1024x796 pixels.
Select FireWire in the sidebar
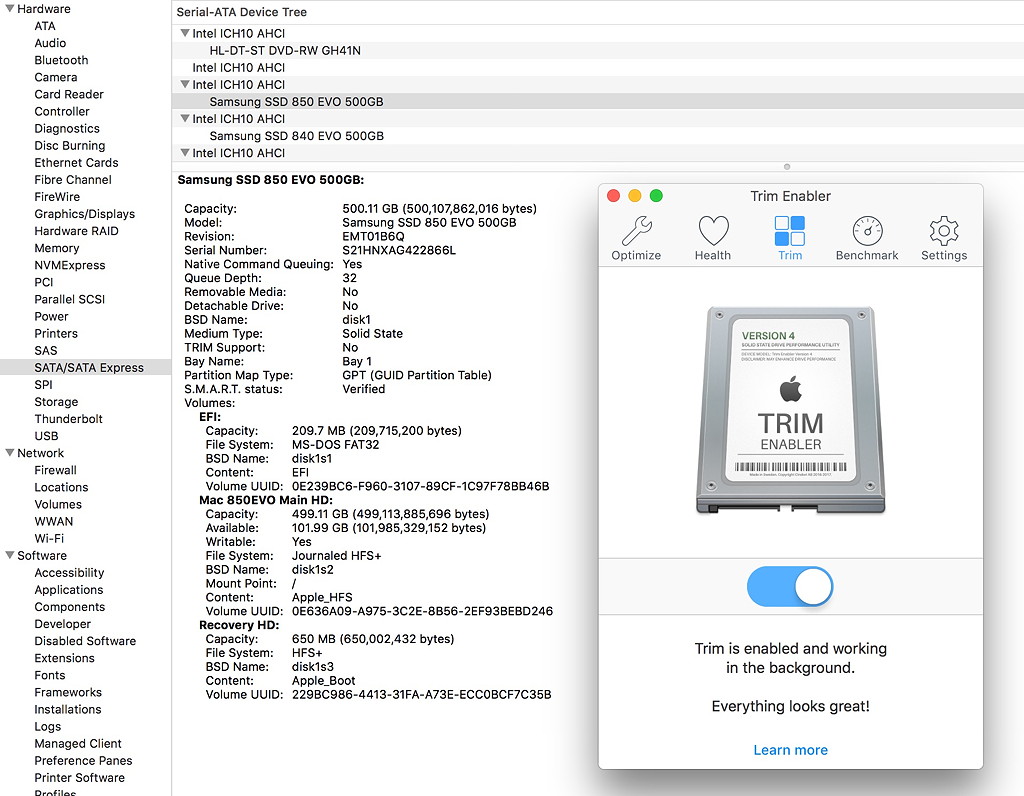coord(57,197)
